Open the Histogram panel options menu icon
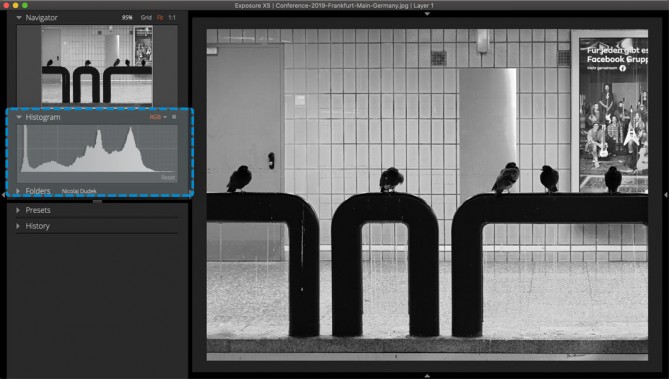669x379 pixels. (x=174, y=117)
